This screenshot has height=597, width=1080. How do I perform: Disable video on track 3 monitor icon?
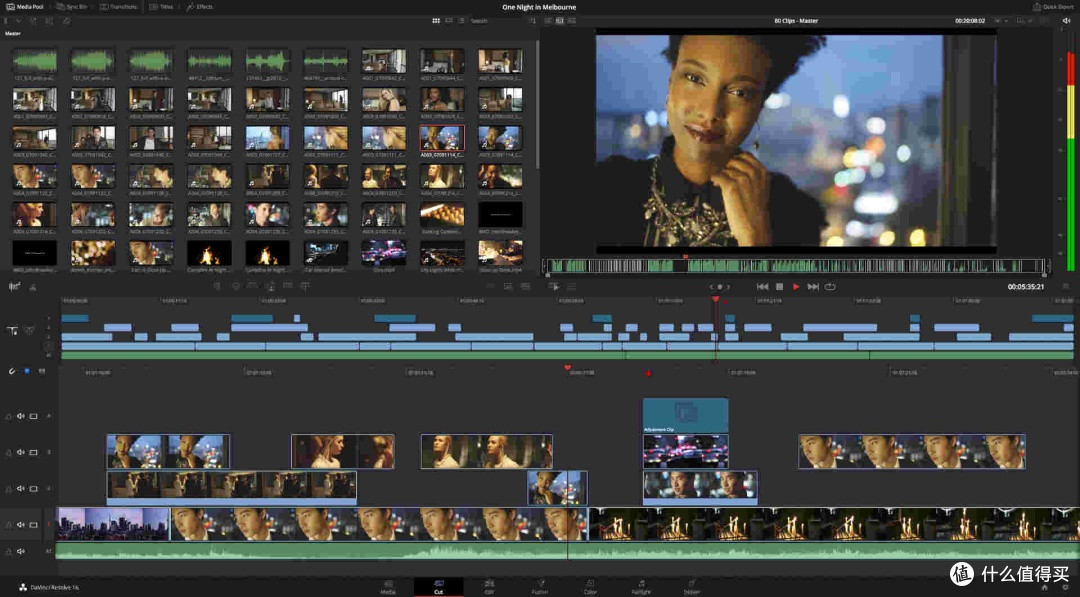point(33,452)
